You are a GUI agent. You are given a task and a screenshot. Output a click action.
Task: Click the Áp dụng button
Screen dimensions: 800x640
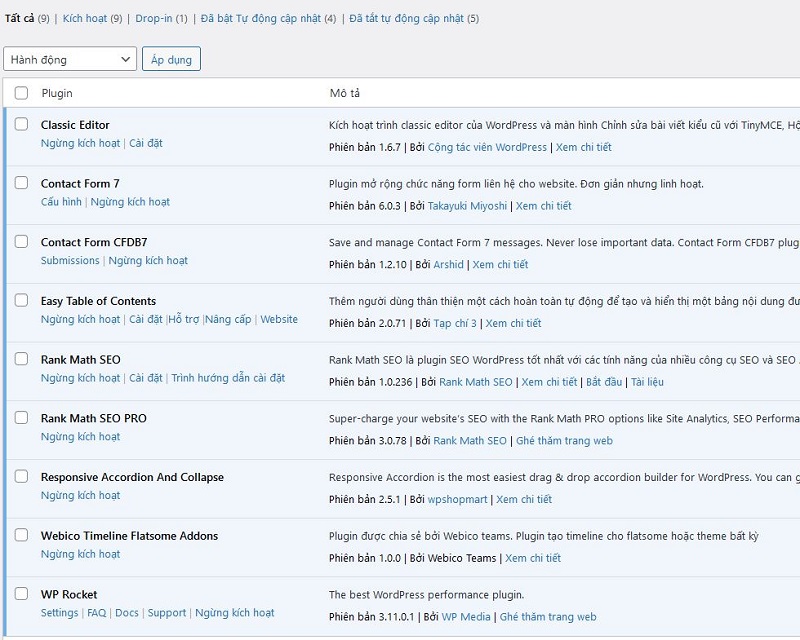(171, 59)
